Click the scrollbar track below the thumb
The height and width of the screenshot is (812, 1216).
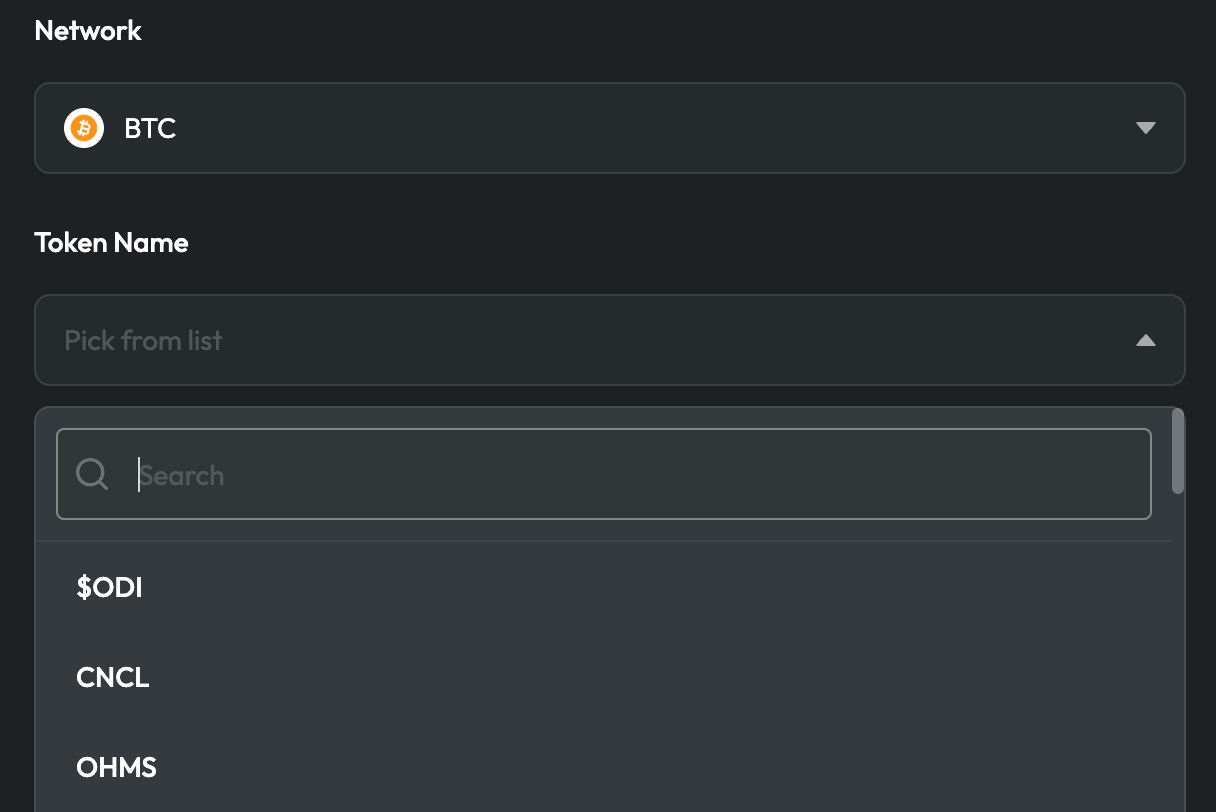[1178, 650]
